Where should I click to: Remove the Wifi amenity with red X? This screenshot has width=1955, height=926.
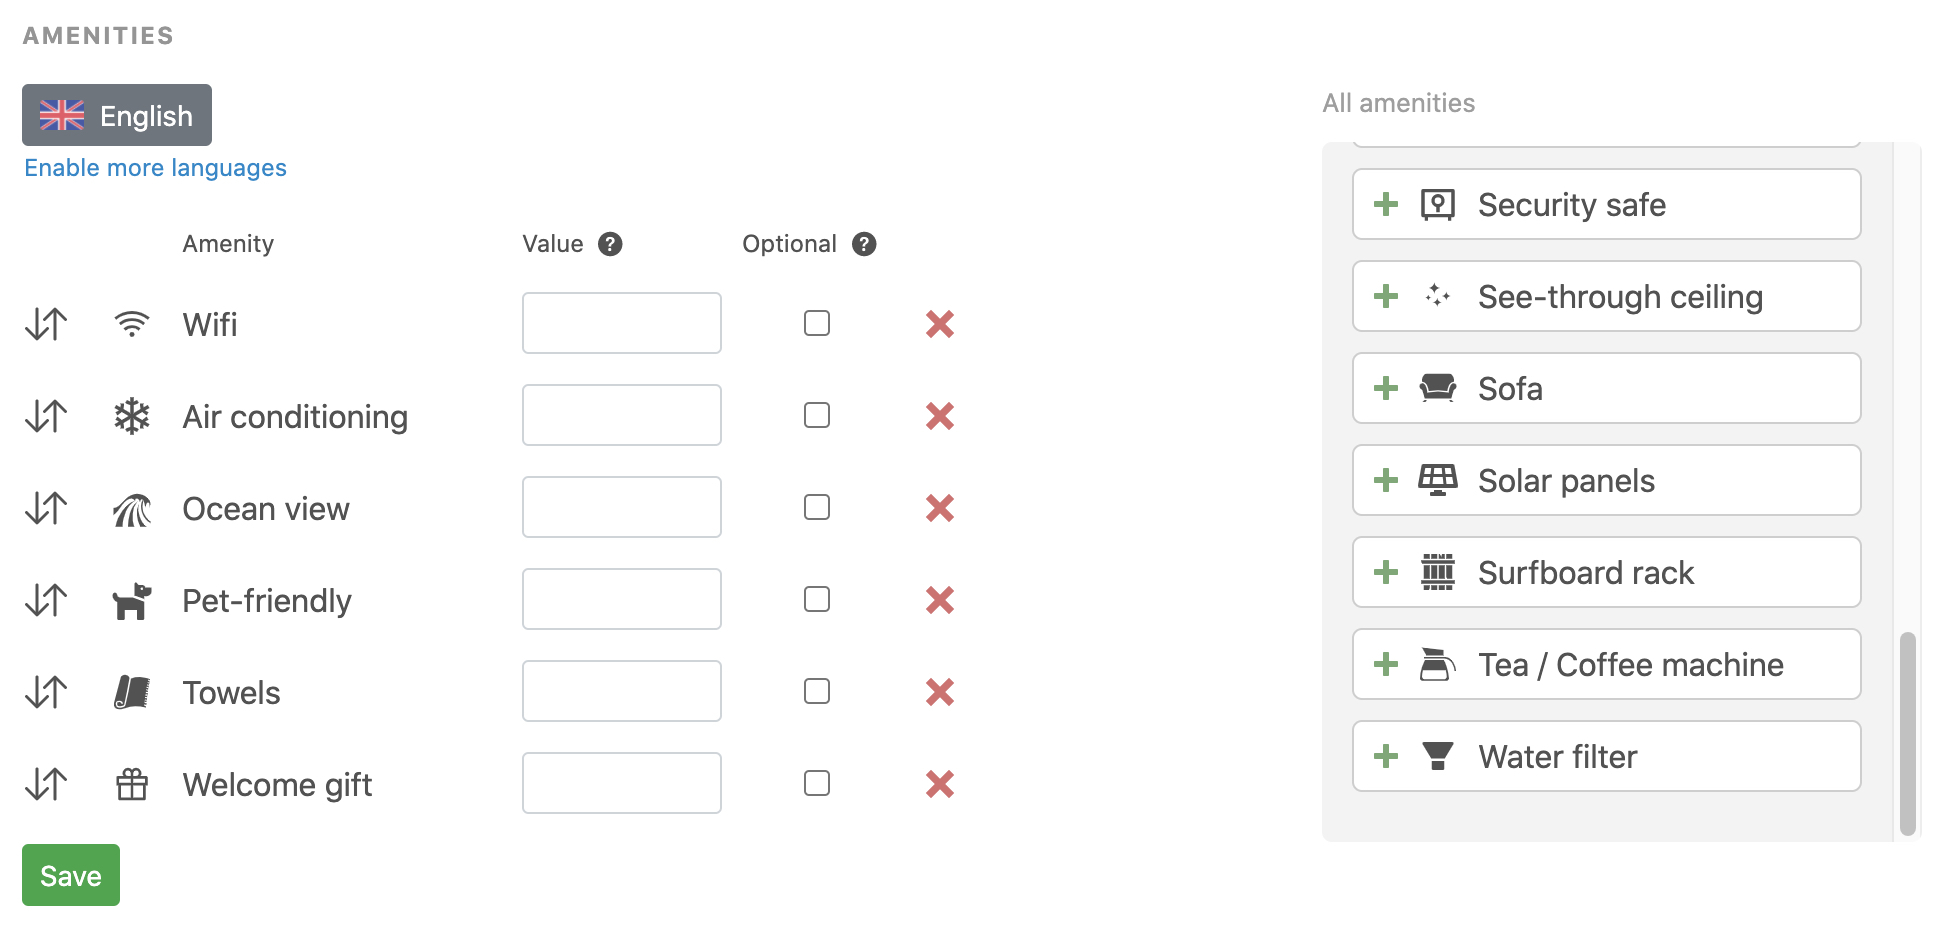click(939, 324)
